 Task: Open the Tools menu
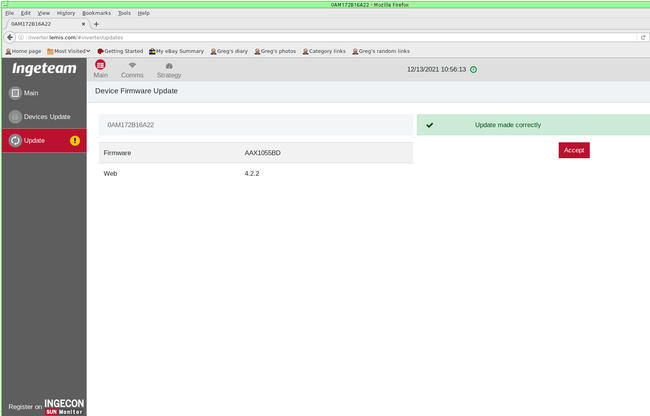[x=124, y=13]
